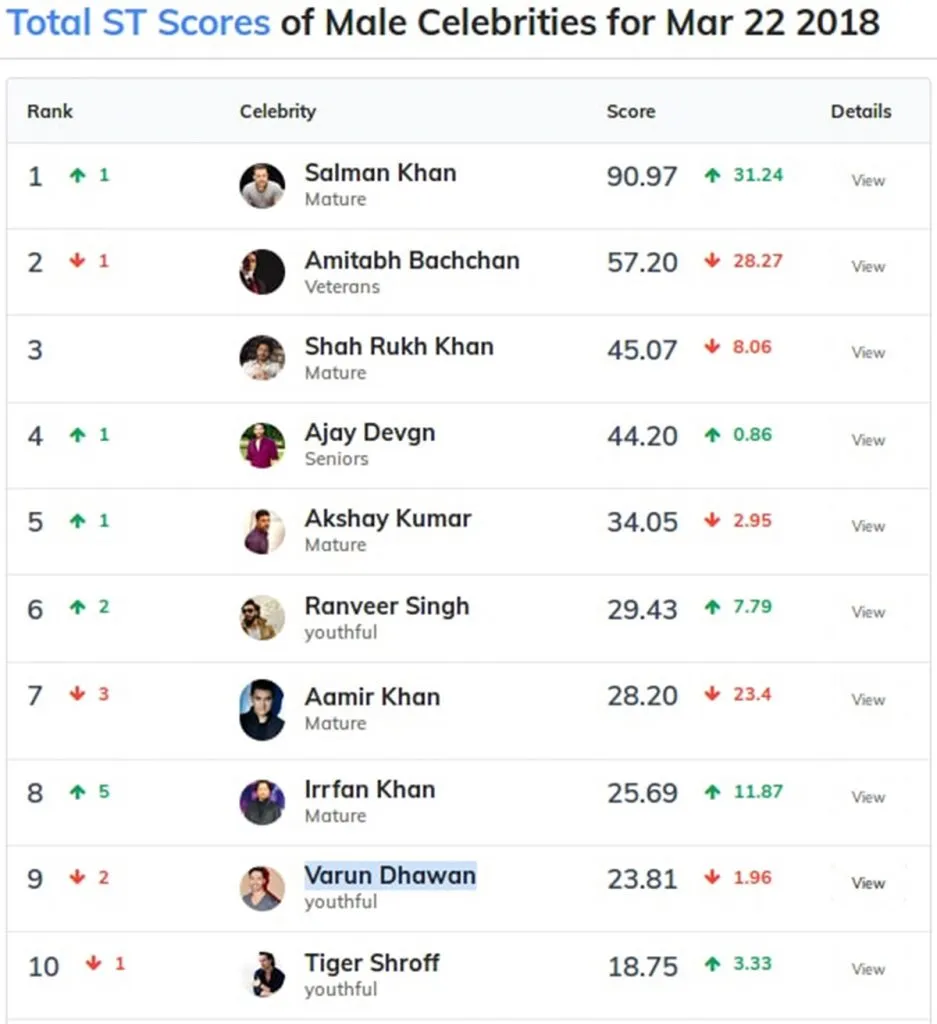The image size is (937, 1024).
Task: View details for Salman Khan
Action: tap(868, 181)
